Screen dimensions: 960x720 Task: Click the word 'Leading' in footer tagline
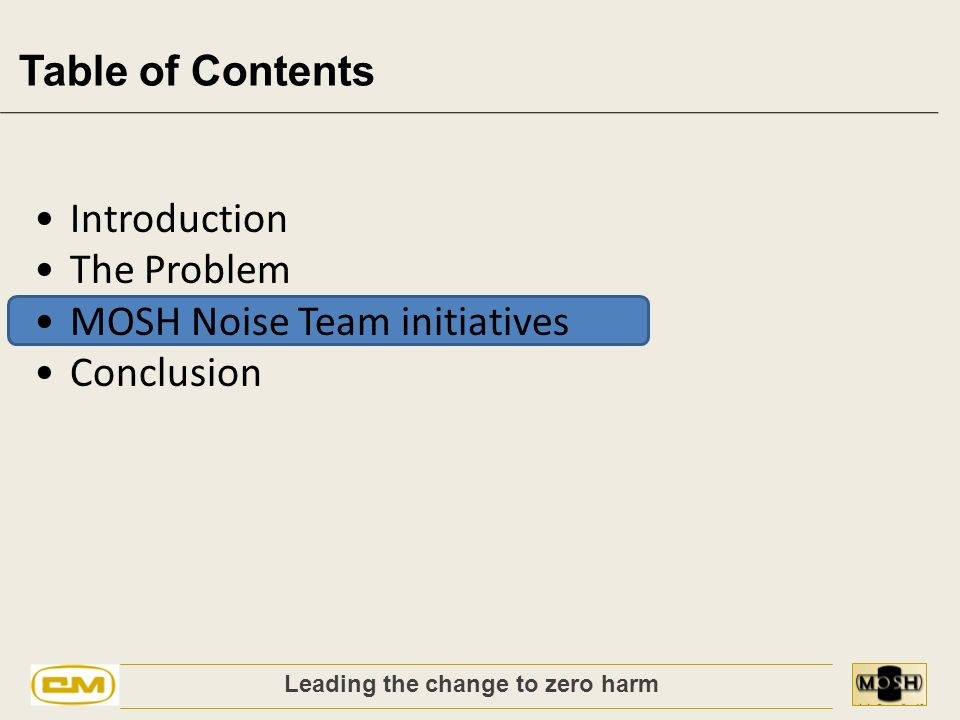pos(330,684)
